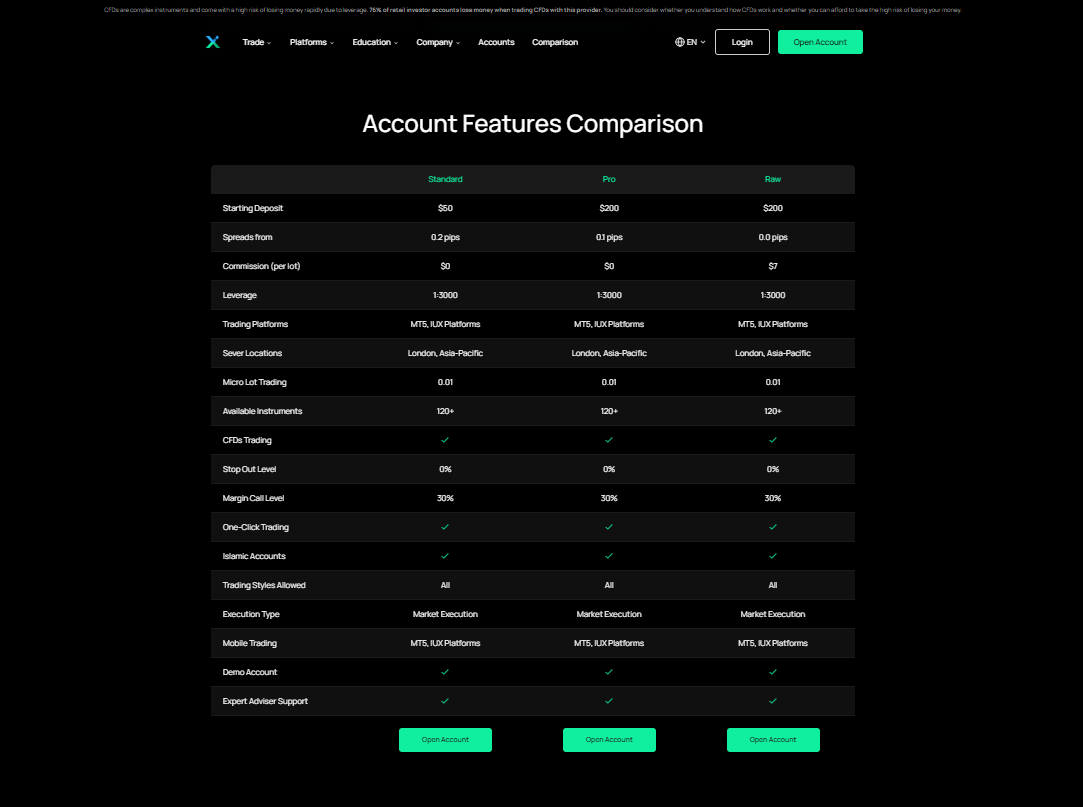Toggle the Pro CFDs Trading checkmark
The height and width of the screenshot is (807, 1083).
point(609,440)
